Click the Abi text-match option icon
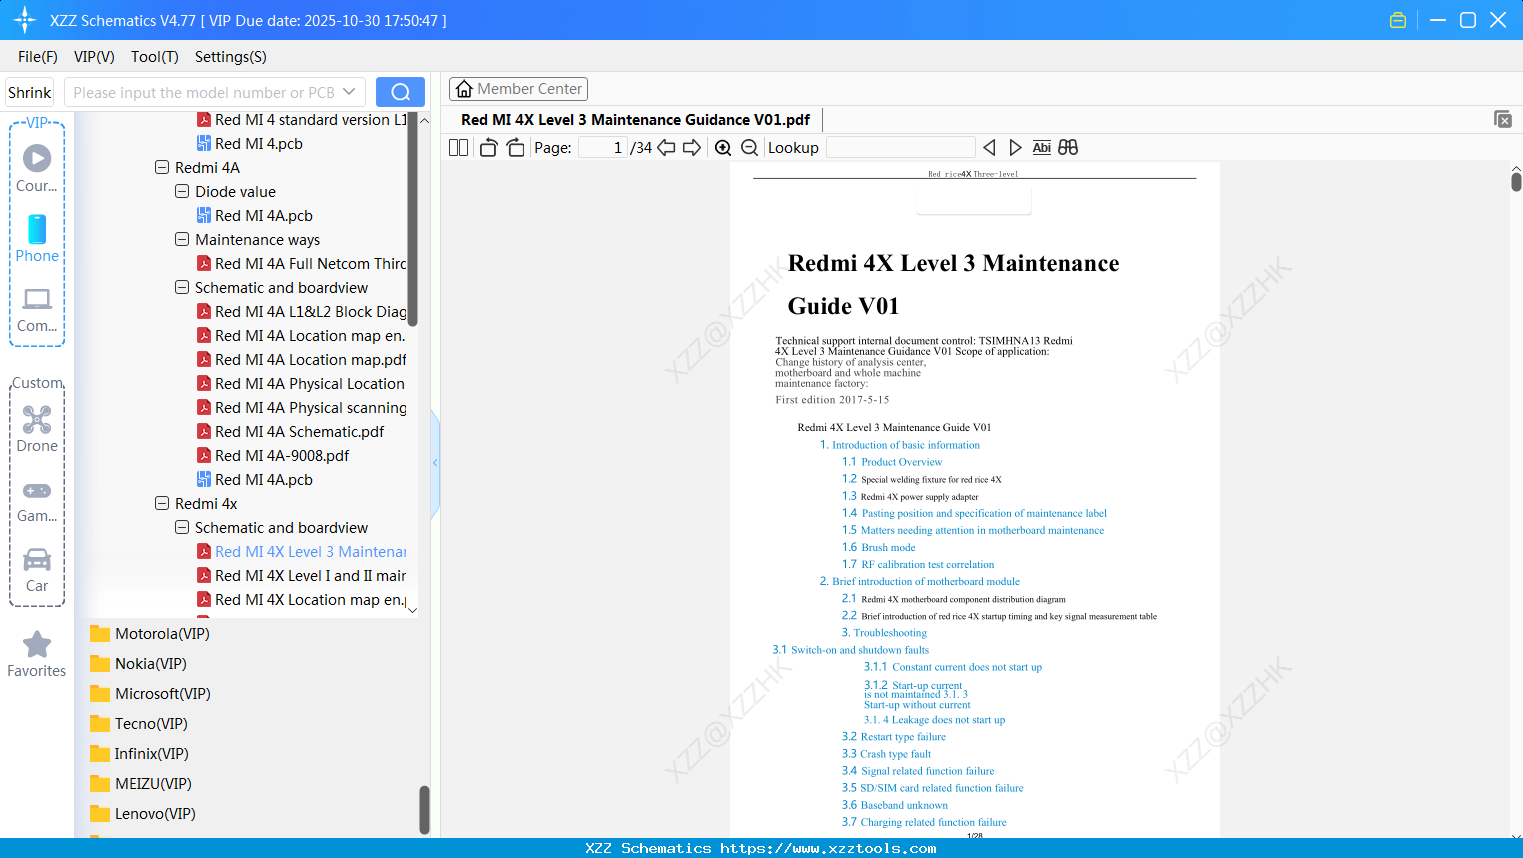 (1042, 148)
